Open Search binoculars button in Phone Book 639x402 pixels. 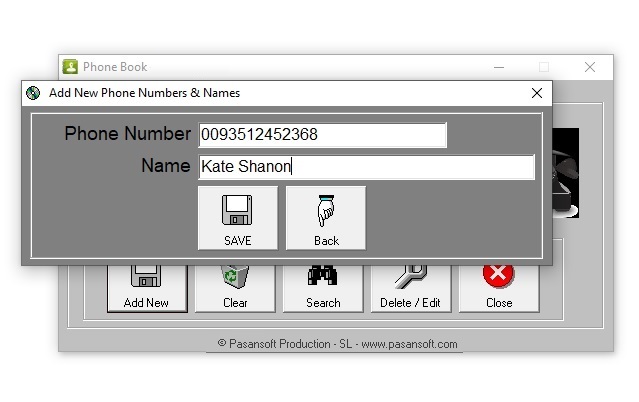323,289
